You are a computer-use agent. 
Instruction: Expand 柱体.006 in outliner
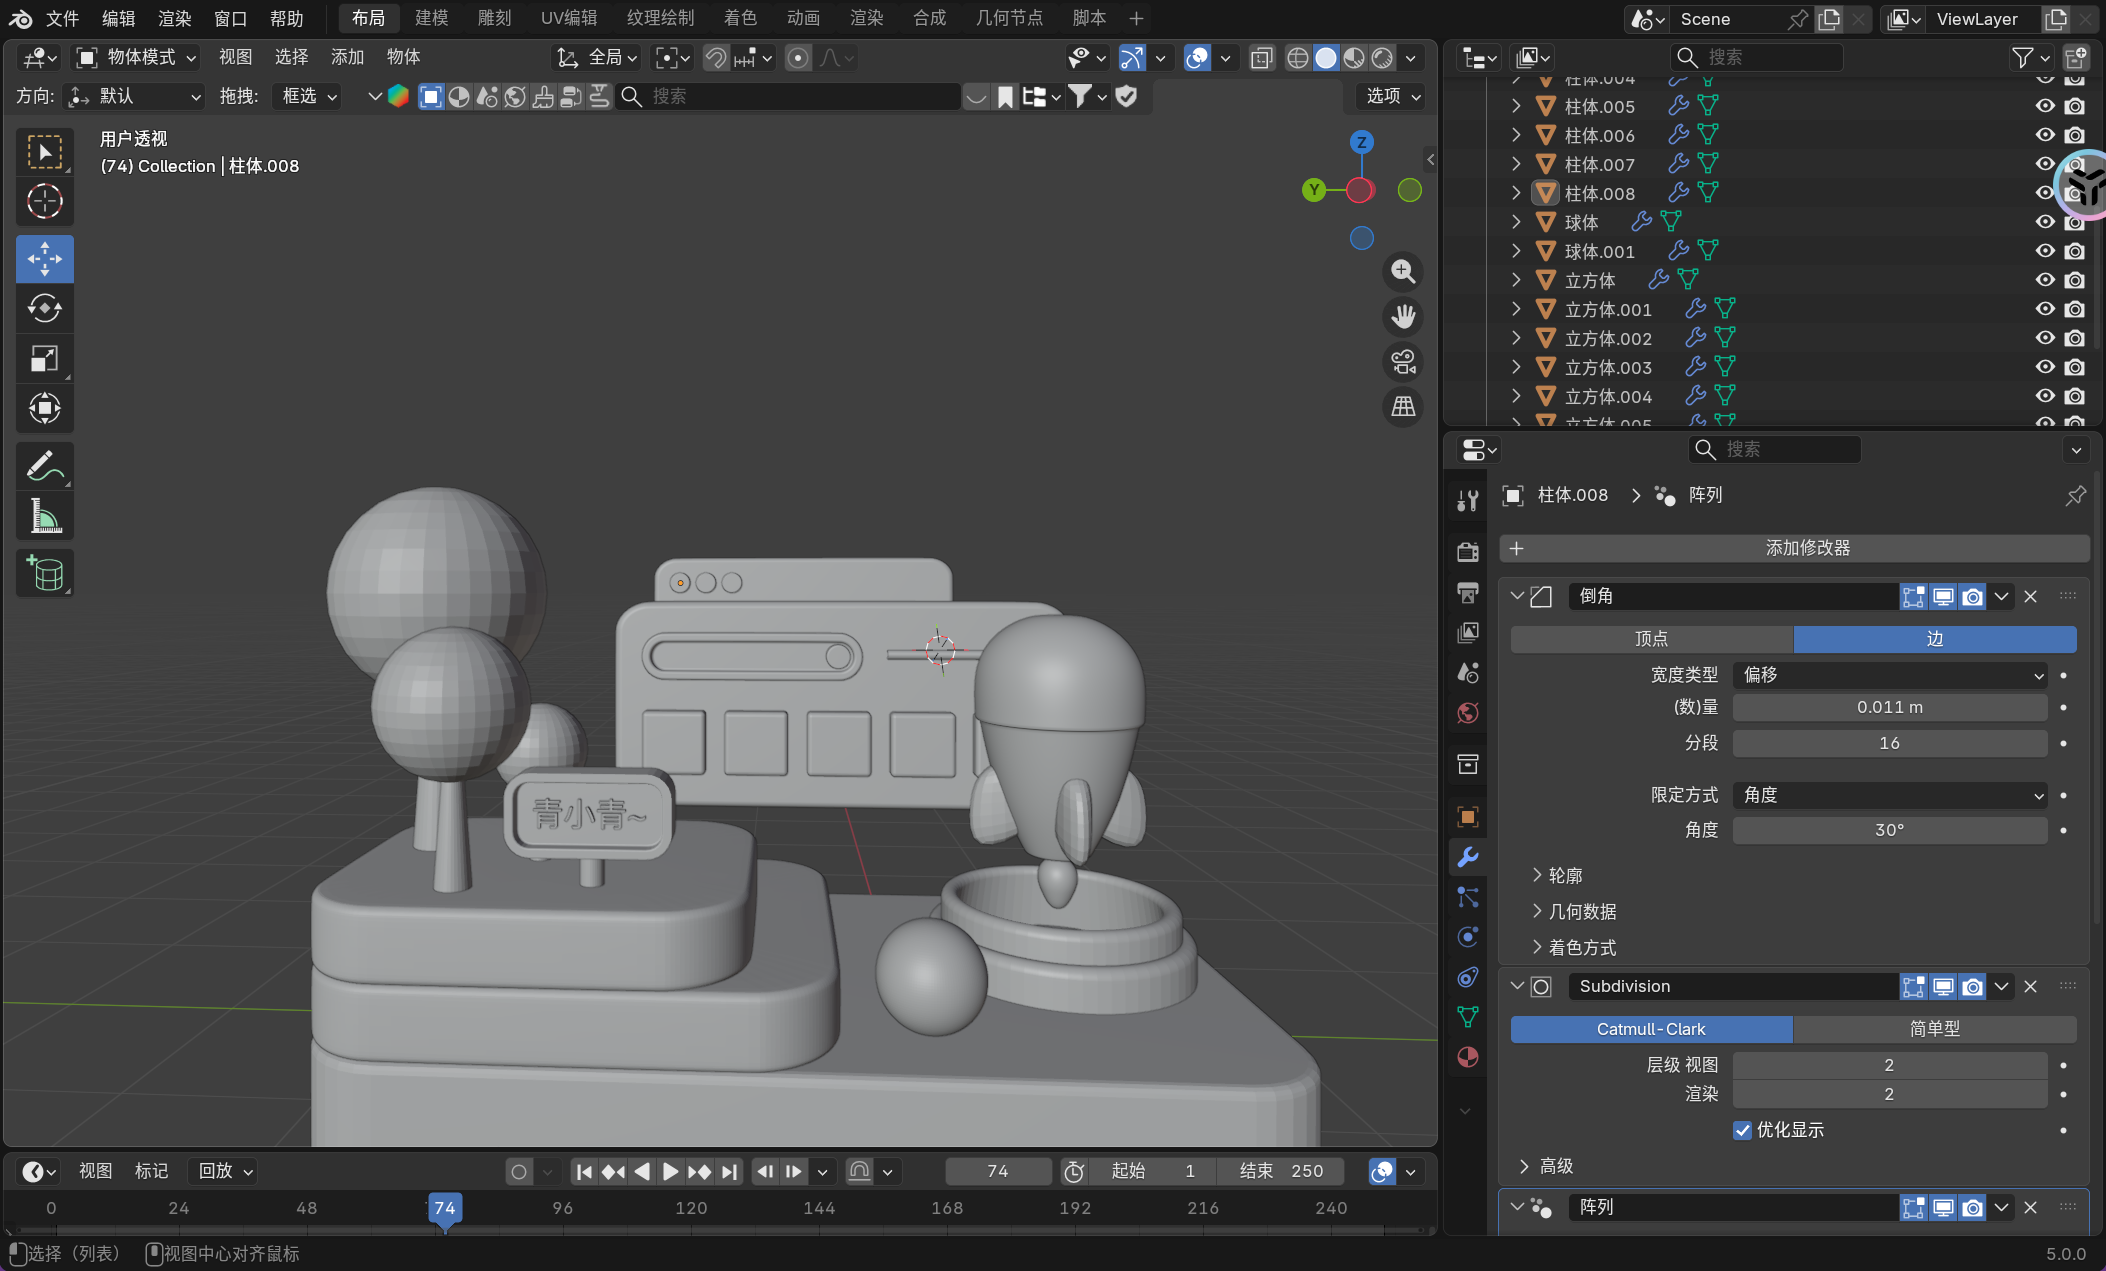point(1516,135)
